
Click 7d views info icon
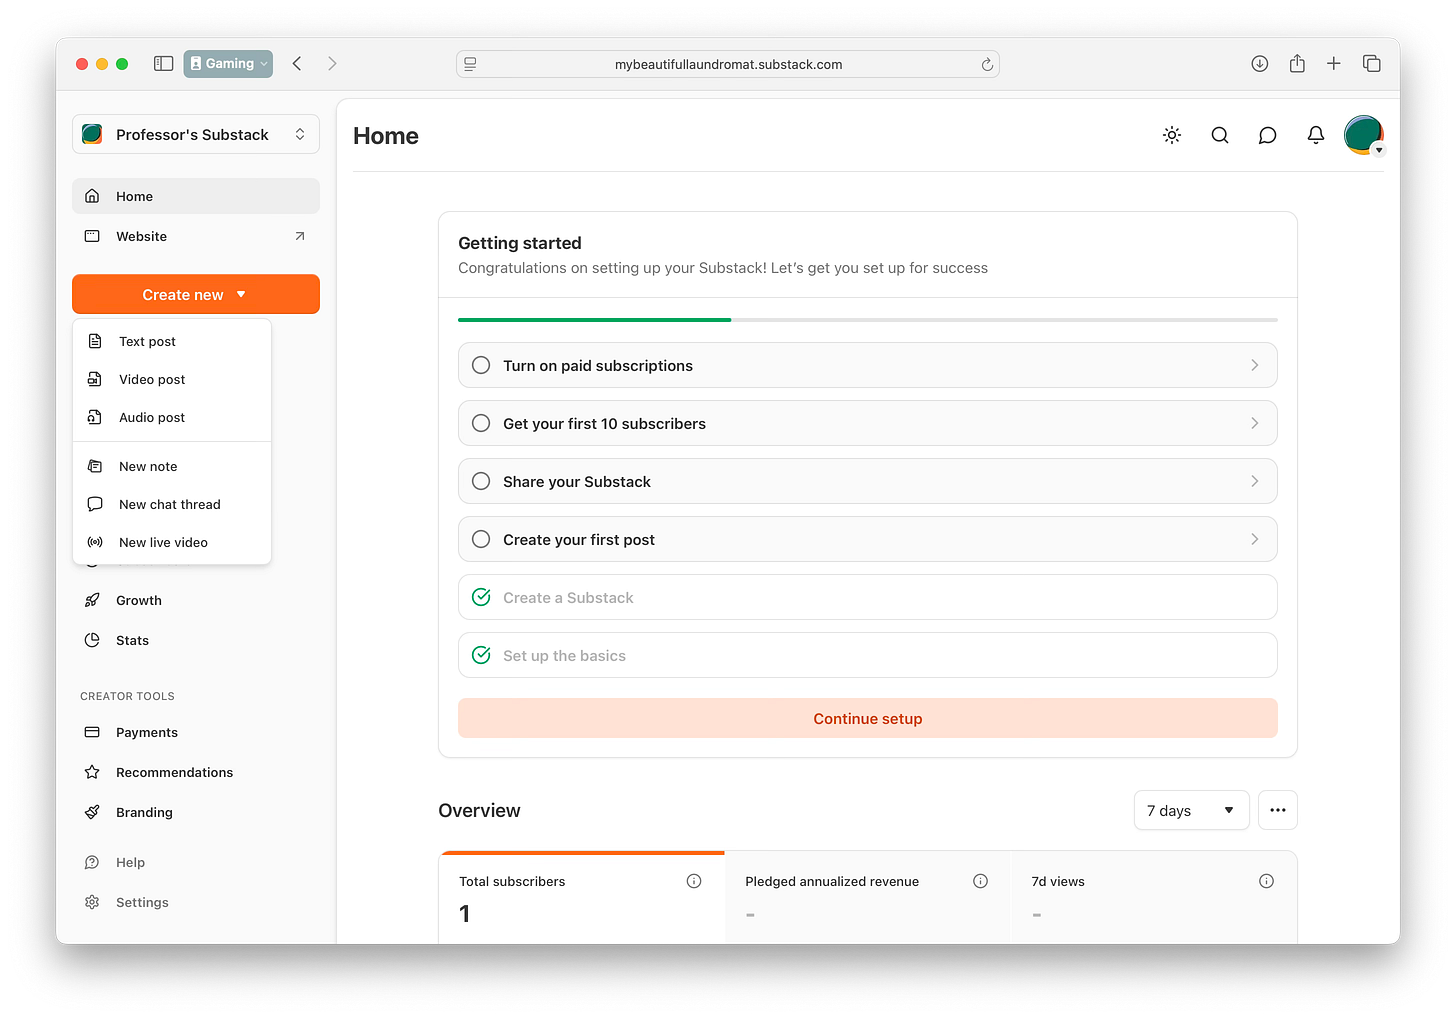pos(1266,881)
